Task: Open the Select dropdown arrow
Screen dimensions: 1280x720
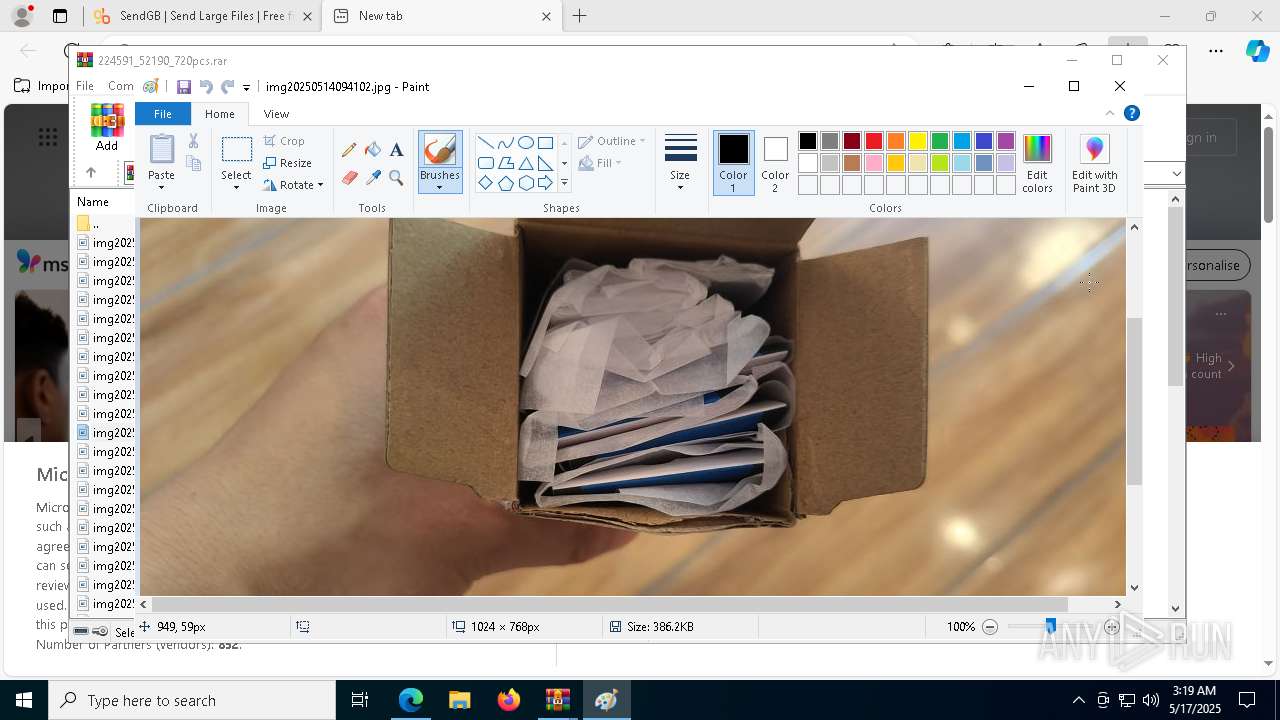Action: 236,188
